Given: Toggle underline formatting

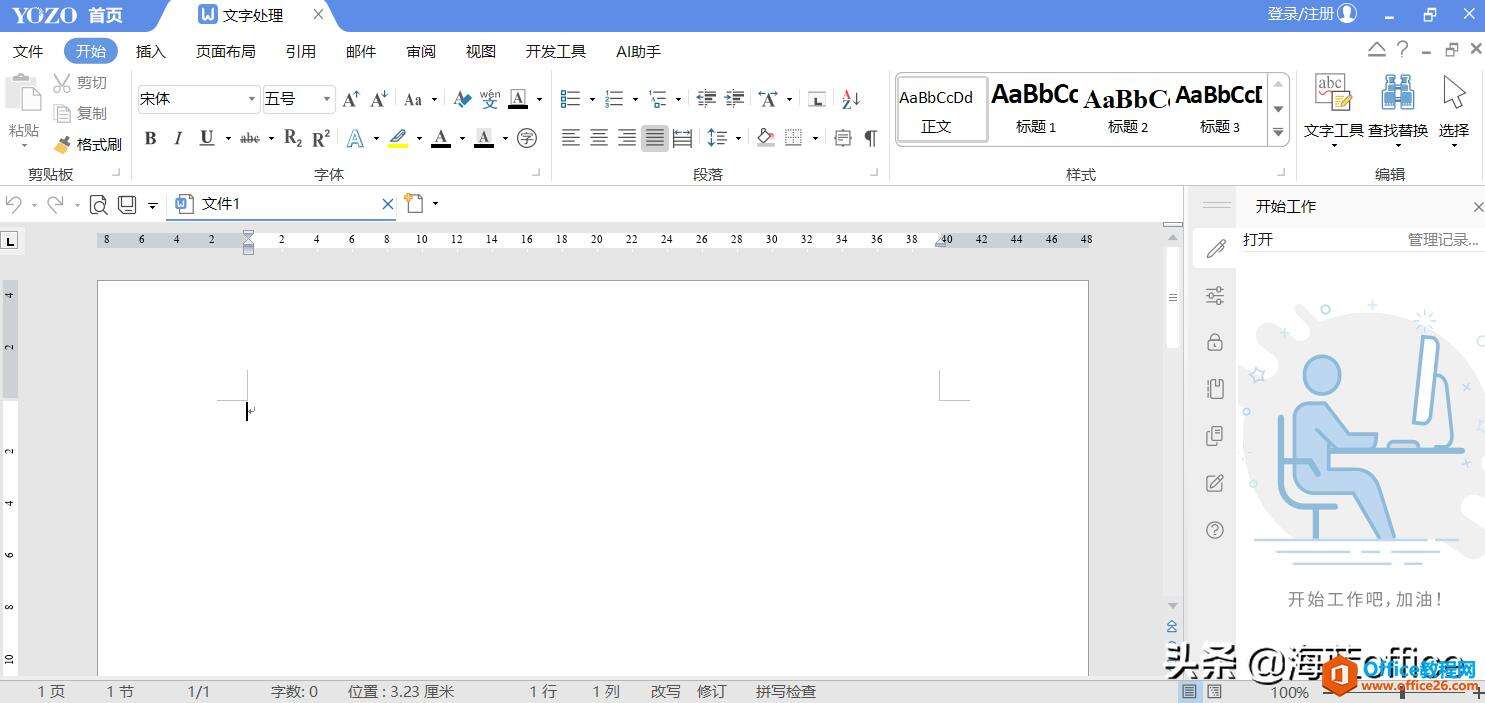Looking at the screenshot, I should point(207,138).
